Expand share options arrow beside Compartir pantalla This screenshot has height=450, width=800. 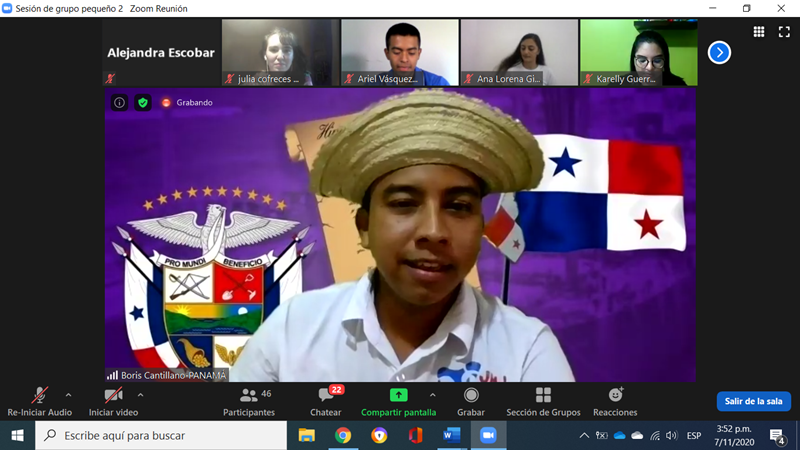[x=433, y=395]
